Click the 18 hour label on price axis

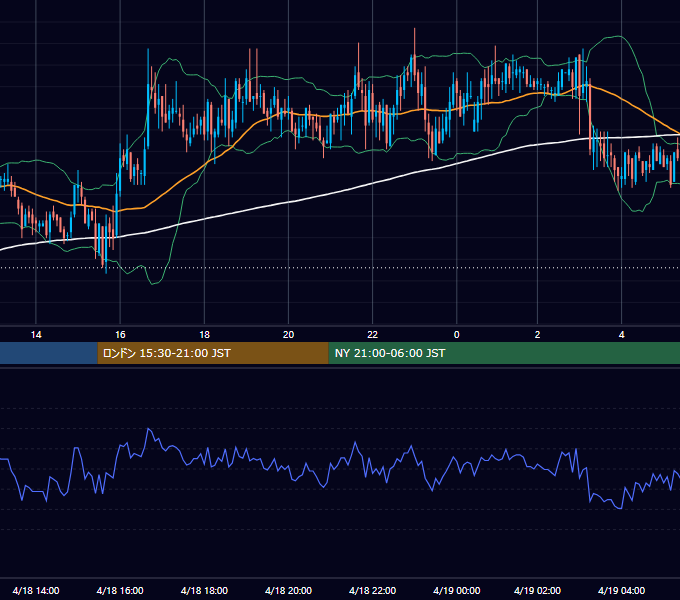(204, 335)
